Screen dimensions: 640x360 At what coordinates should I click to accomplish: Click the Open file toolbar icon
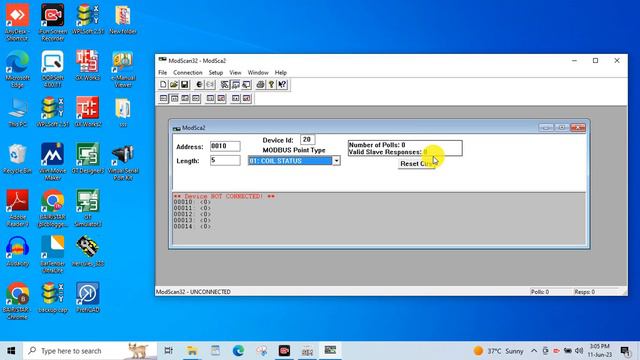(x=174, y=84)
